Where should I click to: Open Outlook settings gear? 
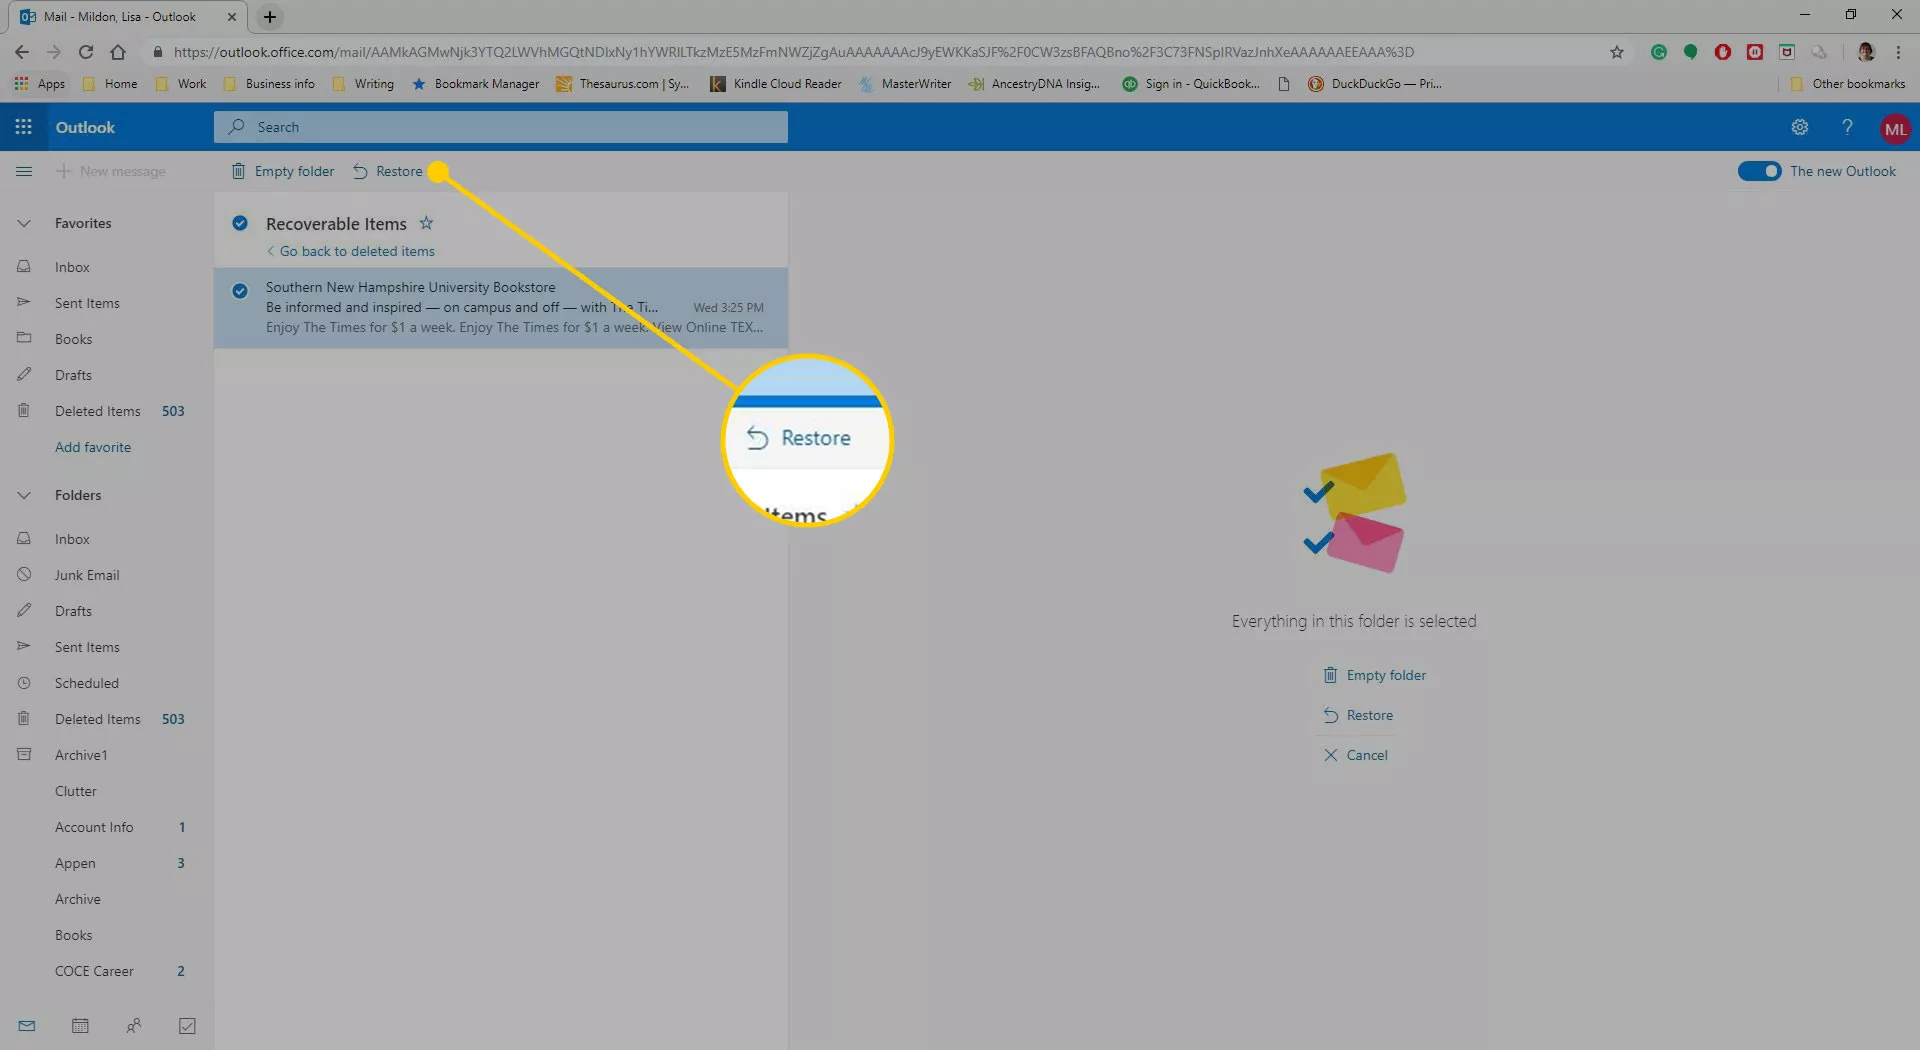(1799, 127)
